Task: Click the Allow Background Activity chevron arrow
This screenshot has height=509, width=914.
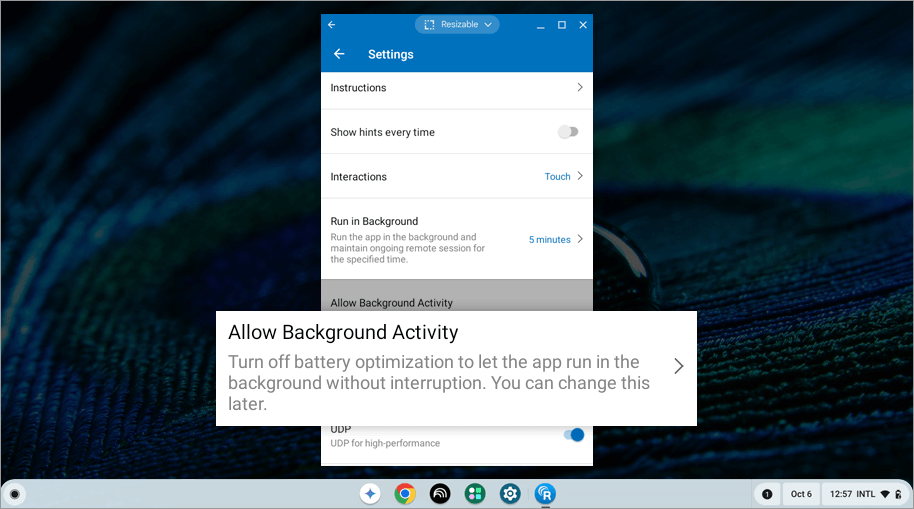Action: coord(678,366)
